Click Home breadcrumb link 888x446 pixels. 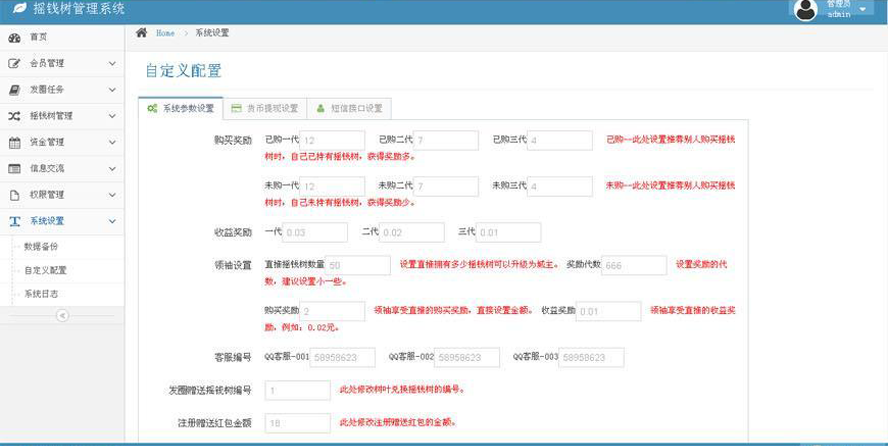pos(165,33)
